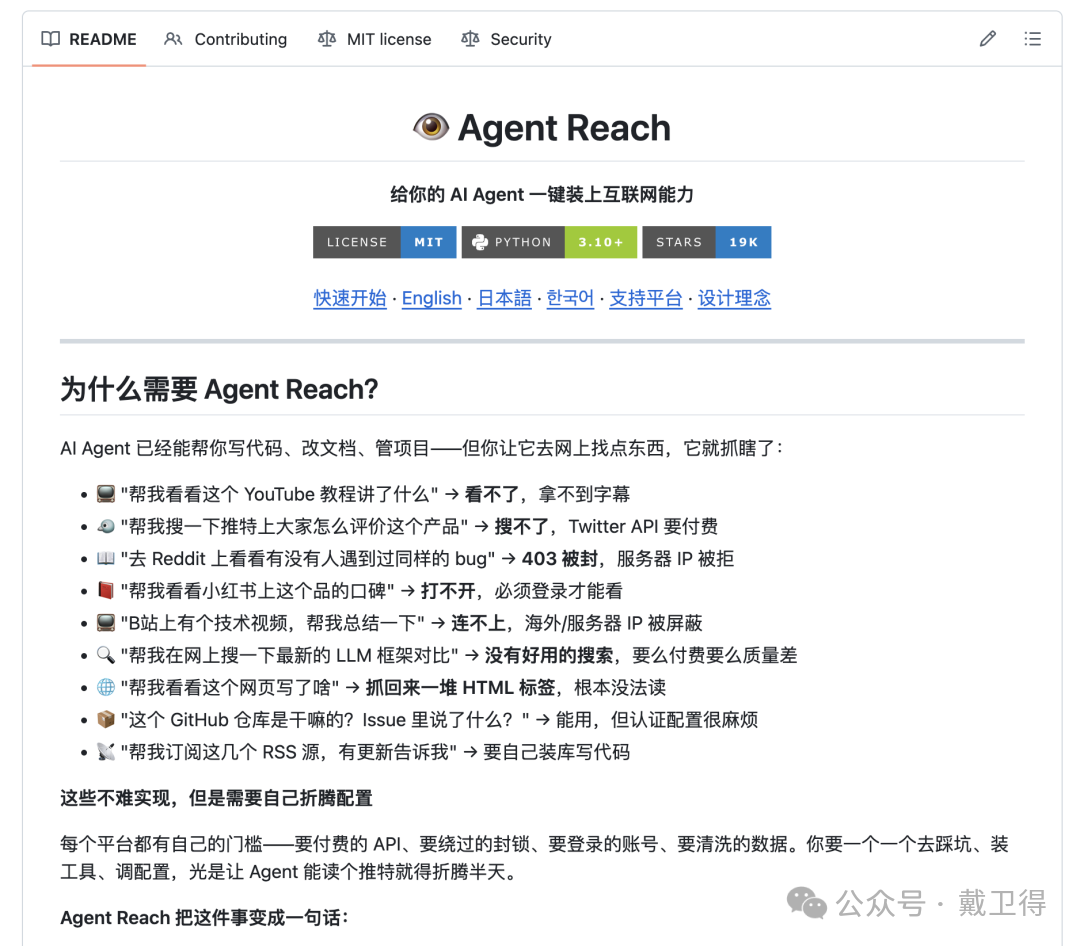
Task: Click 这些不难实现,但是需要自己折腾配置 bold line
Action: click(216, 799)
